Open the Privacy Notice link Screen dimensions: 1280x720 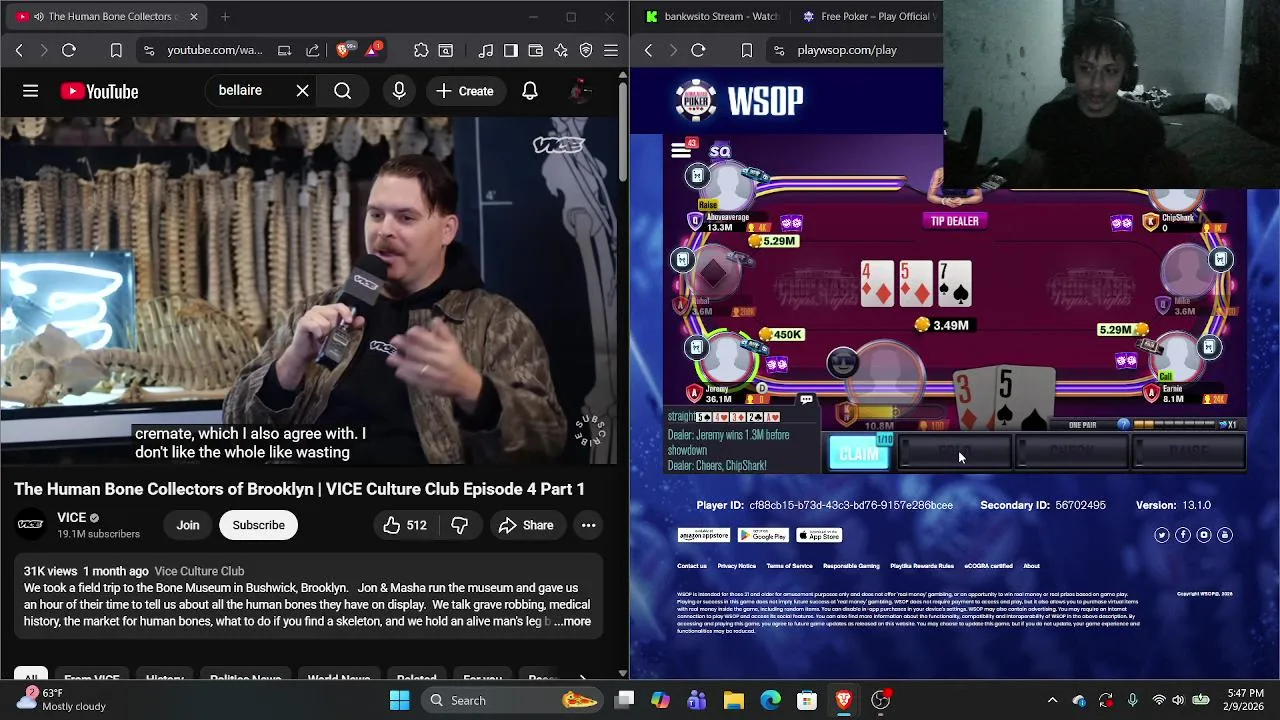(x=736, y=566)
